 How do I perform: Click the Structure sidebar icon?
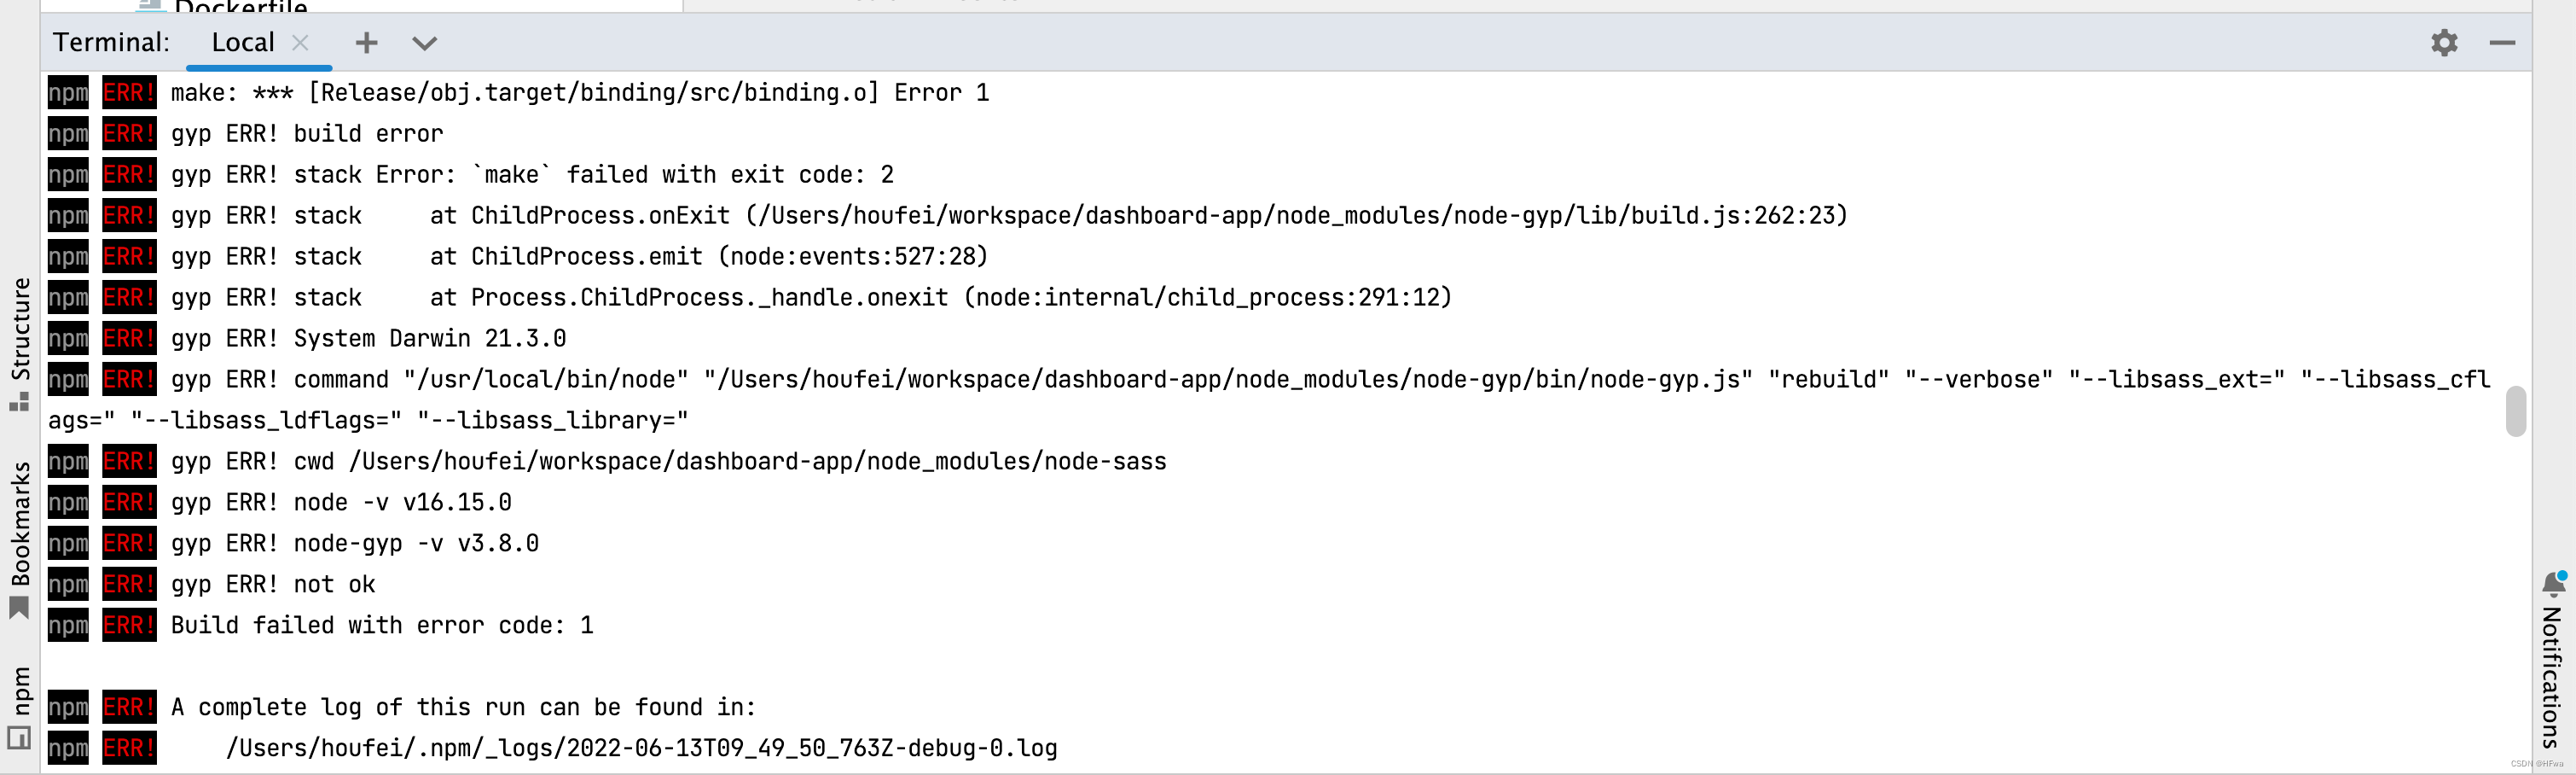(19, 402)
